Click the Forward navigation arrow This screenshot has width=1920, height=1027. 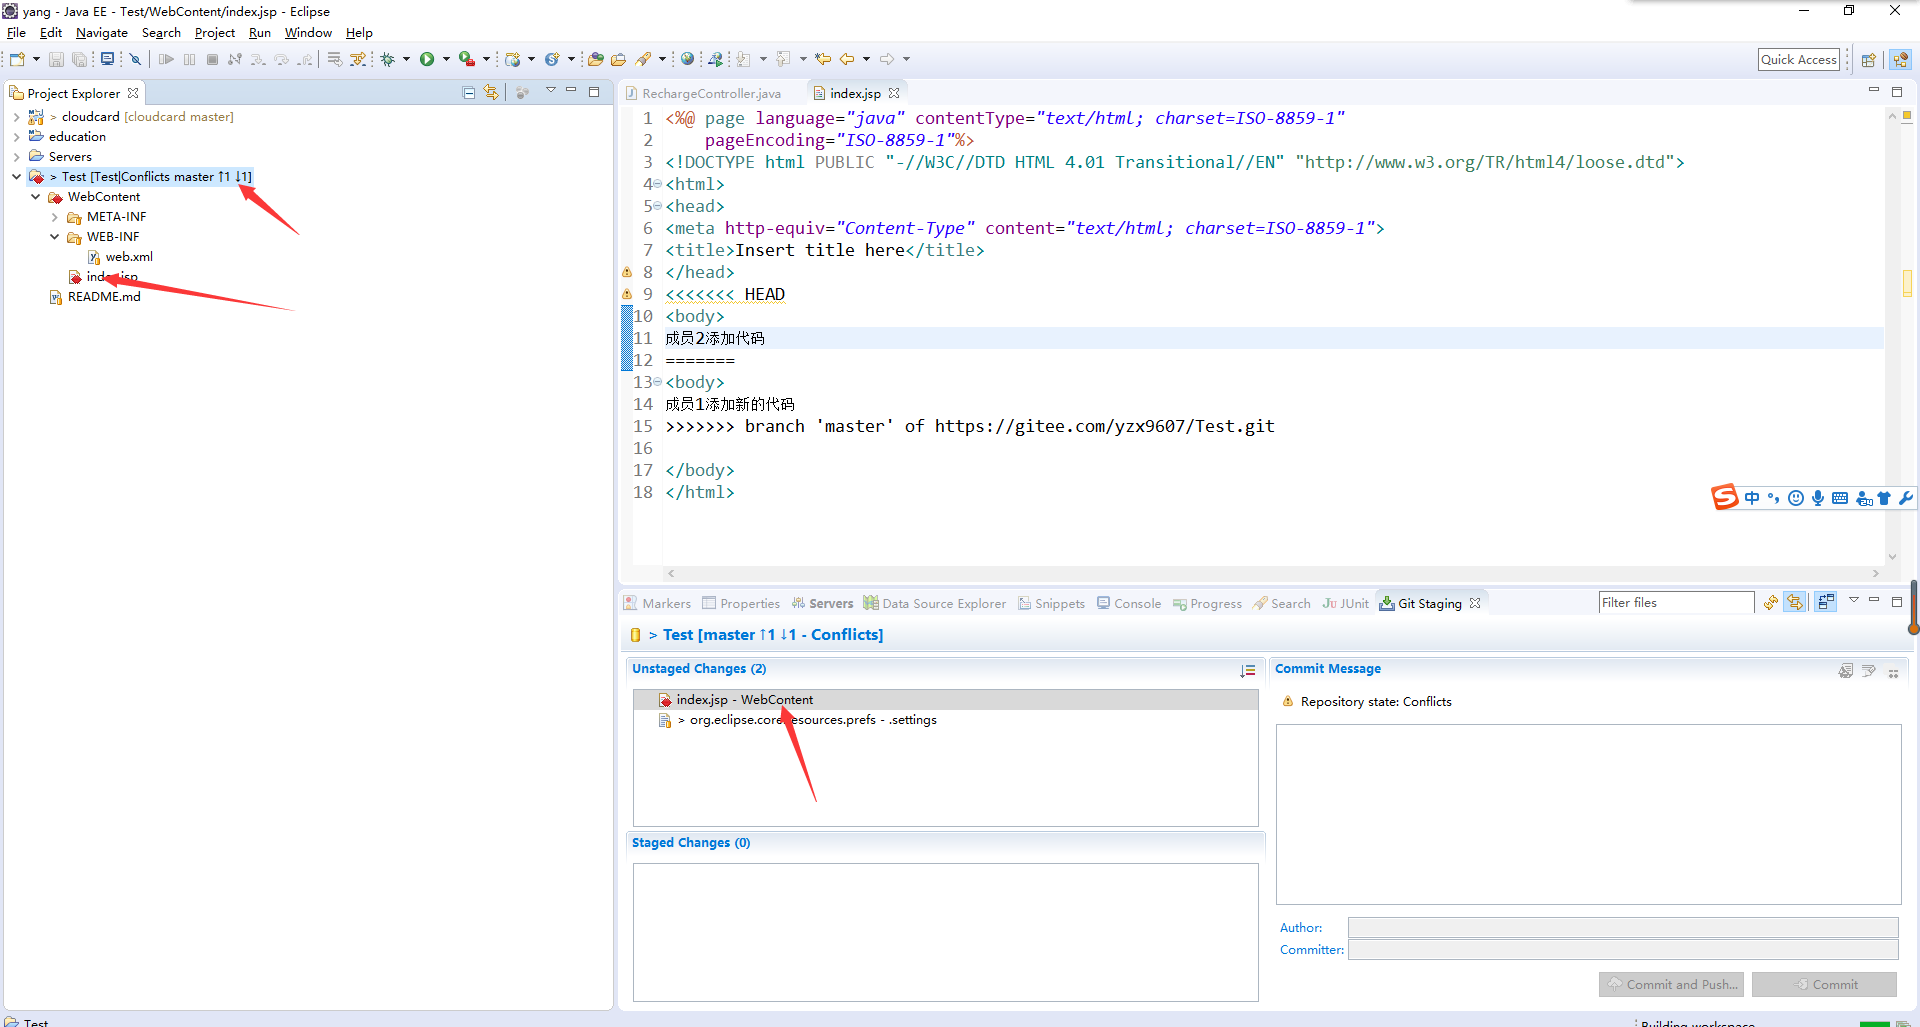click(x=887, y=59)
